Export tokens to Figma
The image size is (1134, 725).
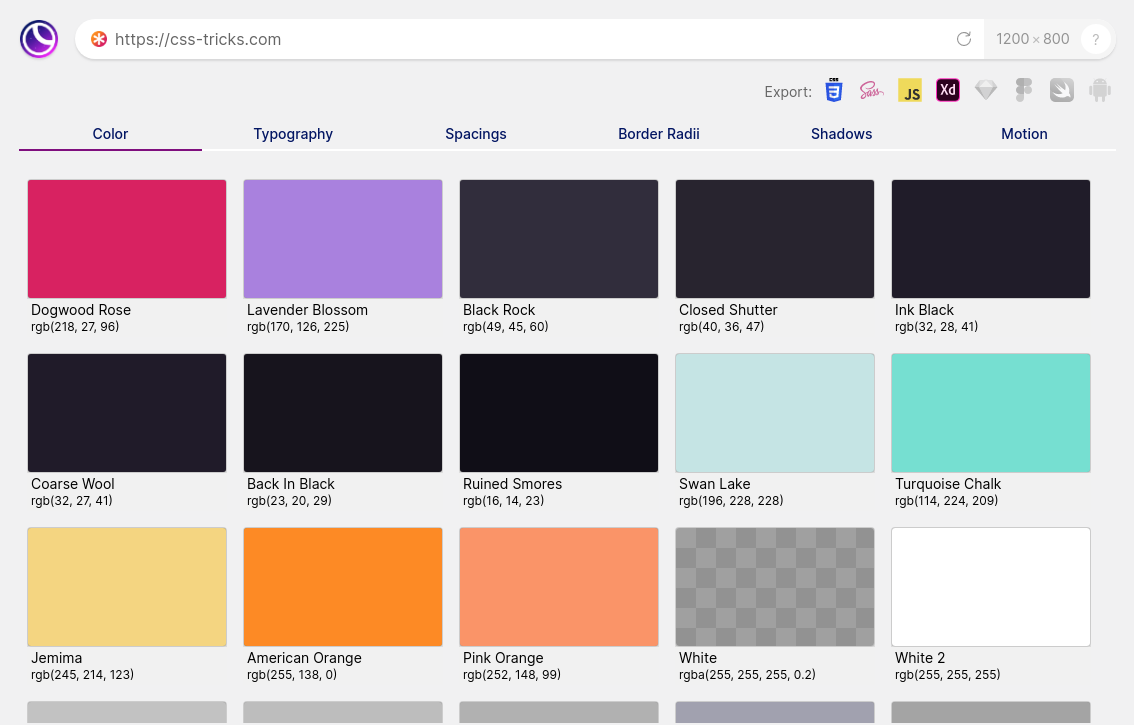1023,90
